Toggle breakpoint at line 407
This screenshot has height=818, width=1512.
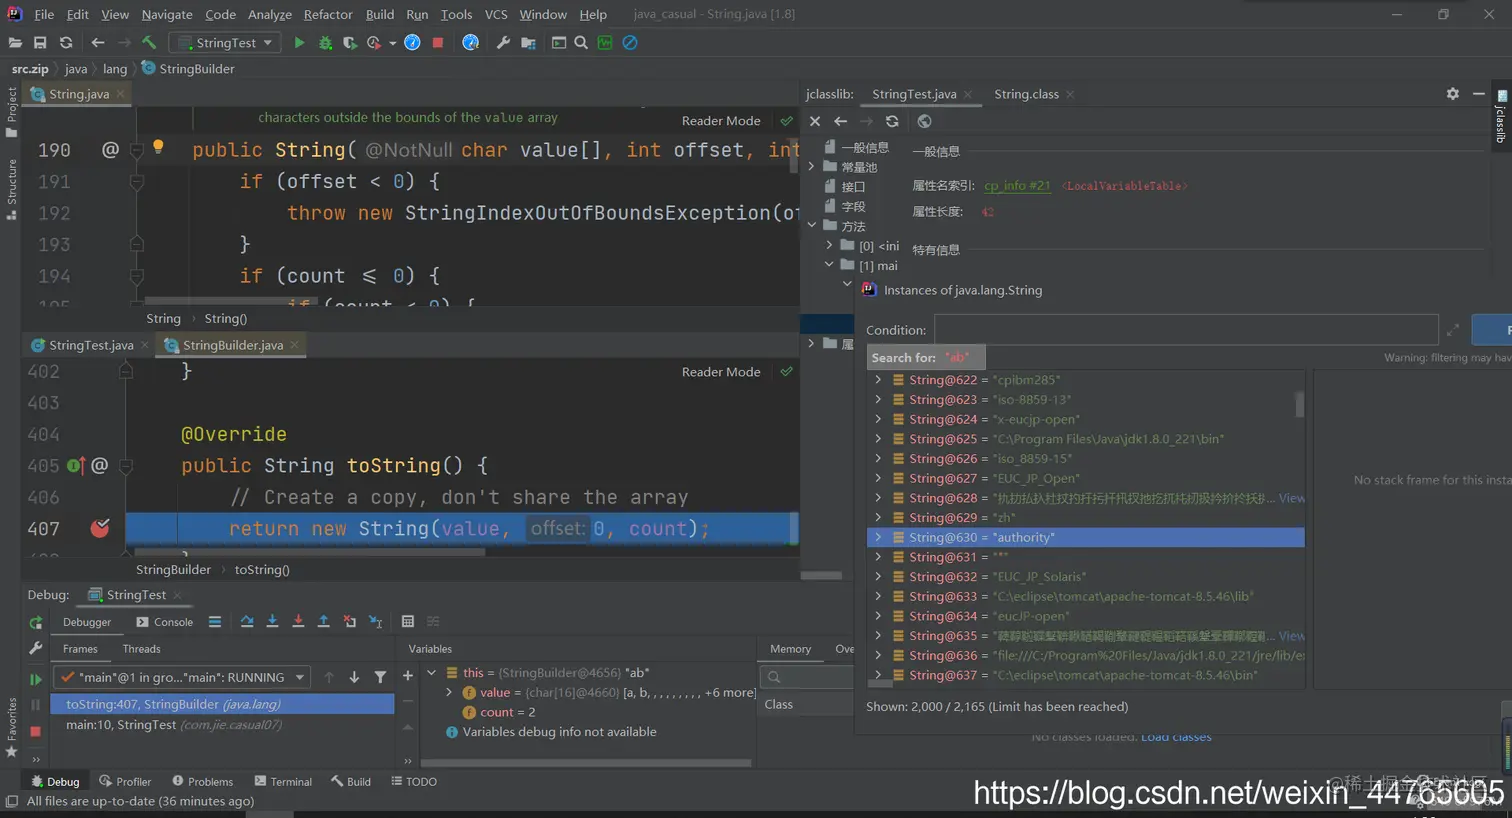point(100,528)
